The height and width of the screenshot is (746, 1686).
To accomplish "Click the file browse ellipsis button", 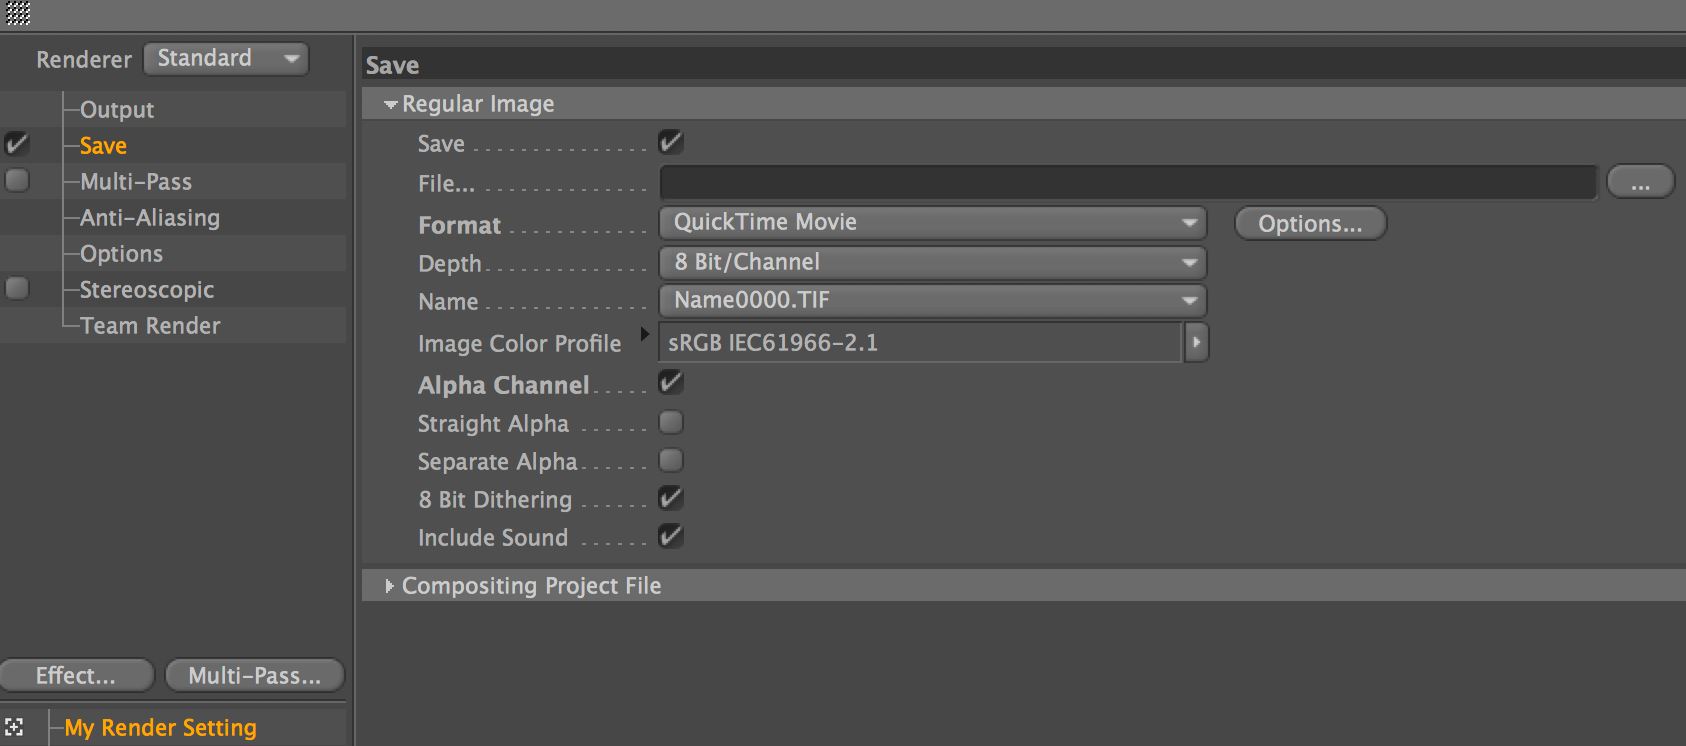I will (x=1640, y=183).
